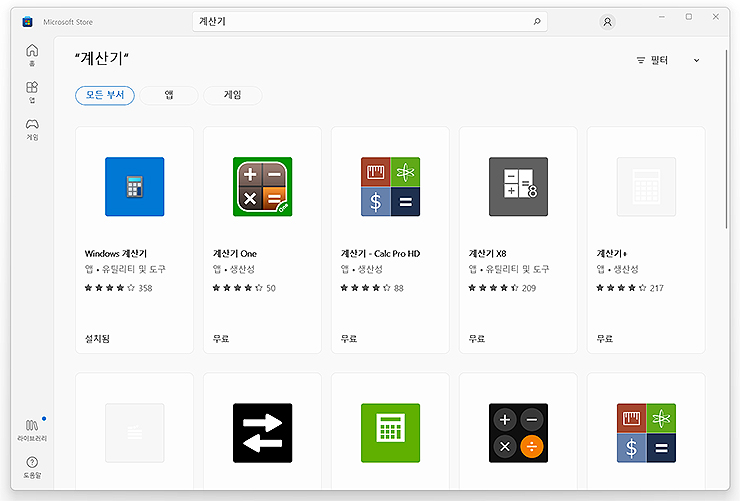Screen dimensions: 740x501
Task: Click the 계산기 One title text
Action: [235, 253]
